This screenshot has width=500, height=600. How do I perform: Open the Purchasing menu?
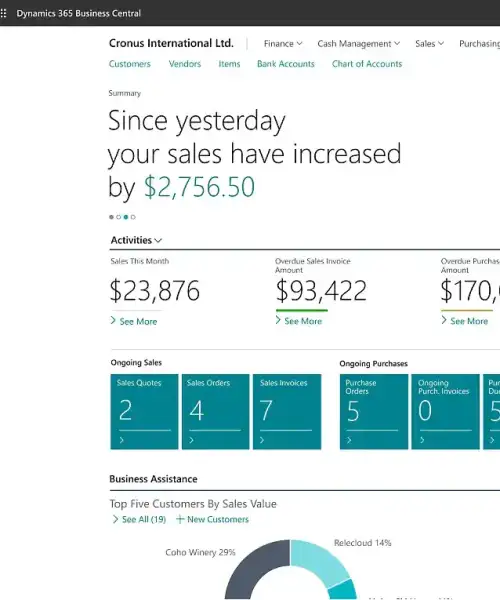click(x=479, y=44)
